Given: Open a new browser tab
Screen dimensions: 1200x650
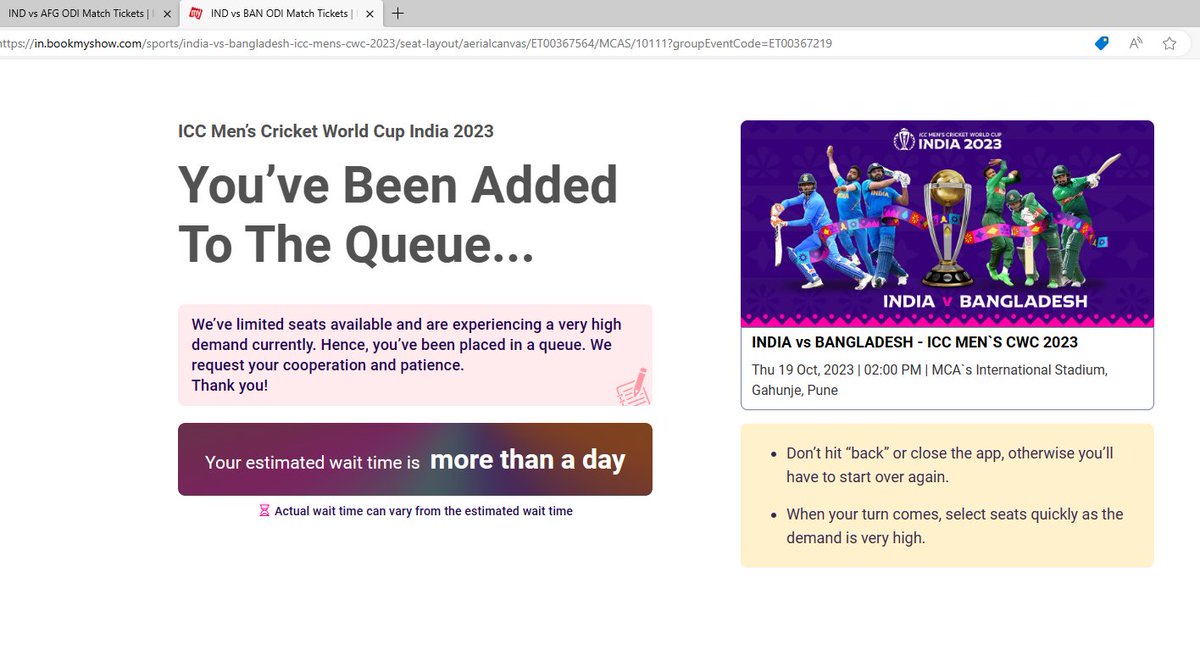Looking at the screenshot, I should tap(398, 13).
